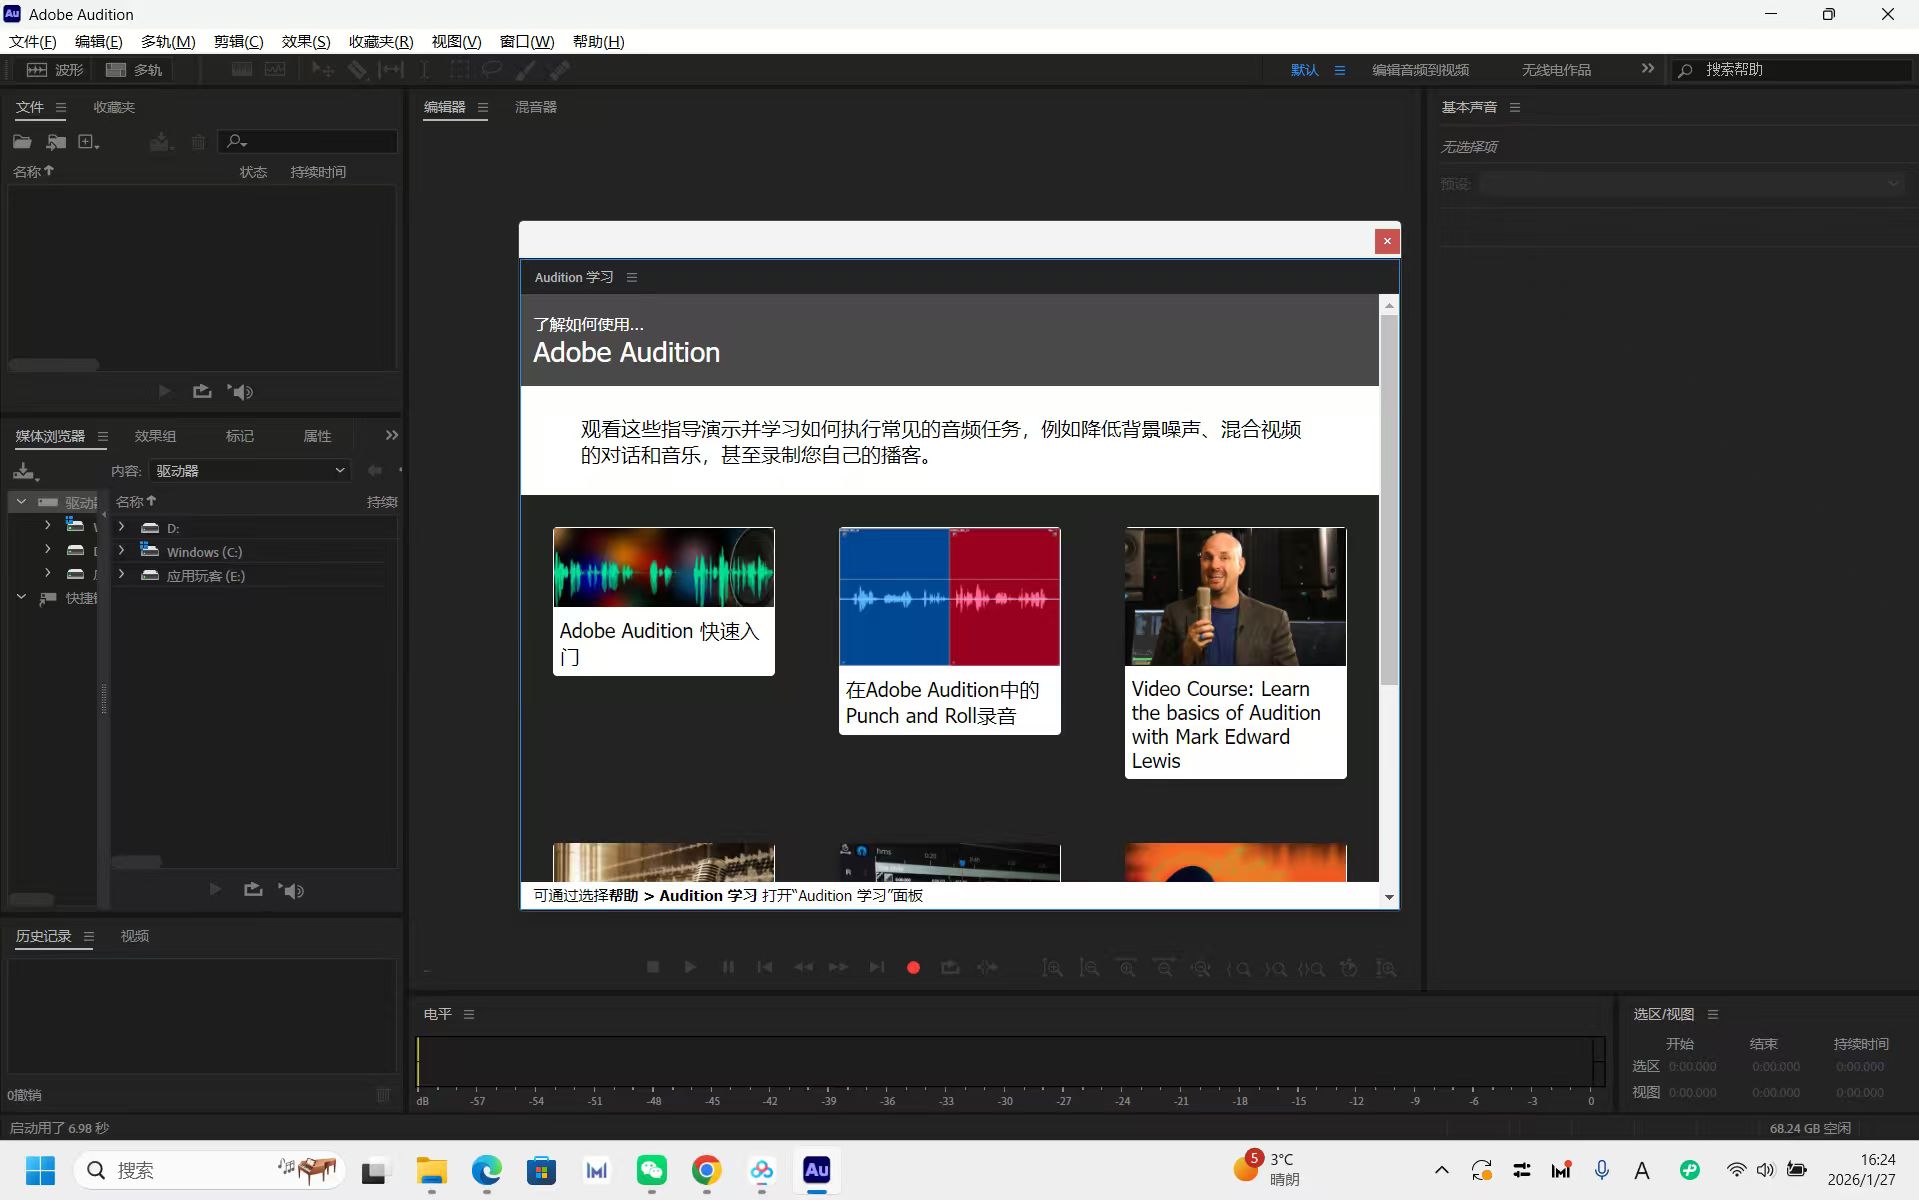1919x1200 pixels.
Task: Click the import file icon in Files panel
Action: [56, 142]
